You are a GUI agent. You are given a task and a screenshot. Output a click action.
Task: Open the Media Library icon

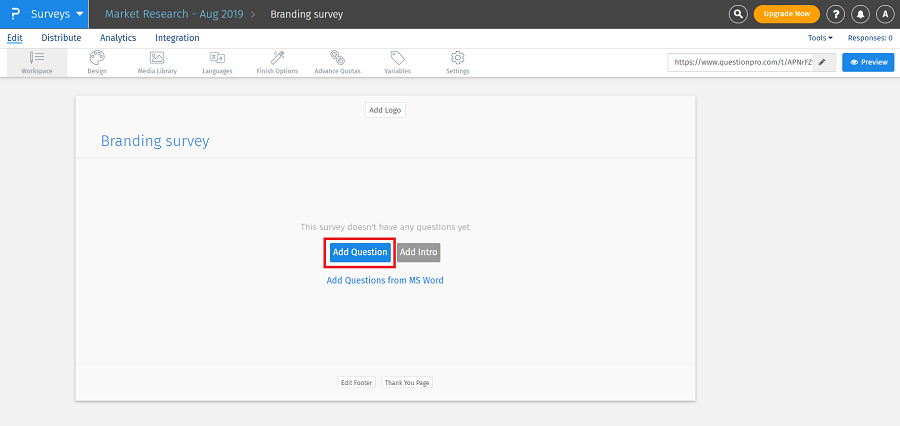(x=157, y=58)
